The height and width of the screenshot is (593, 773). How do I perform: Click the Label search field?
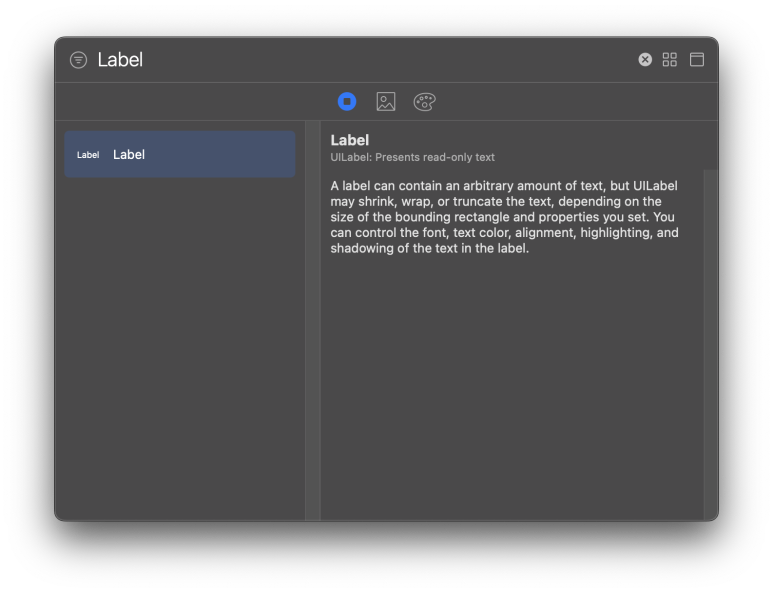click(365, 60)
